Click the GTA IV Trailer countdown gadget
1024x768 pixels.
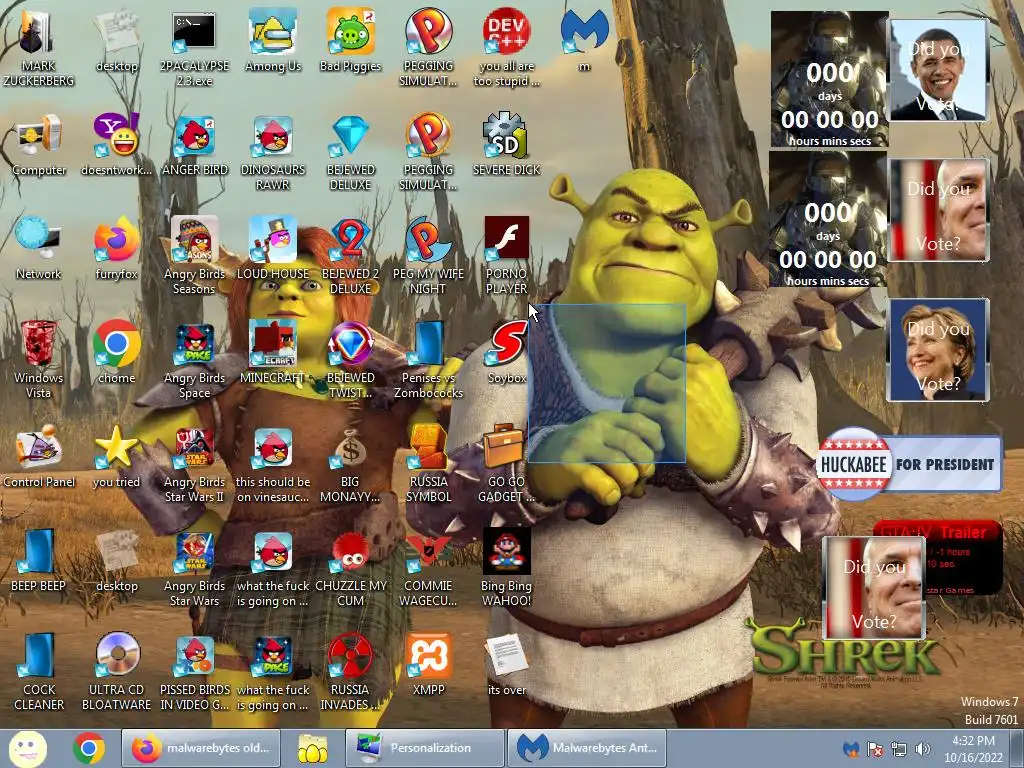tap(965, 556)
